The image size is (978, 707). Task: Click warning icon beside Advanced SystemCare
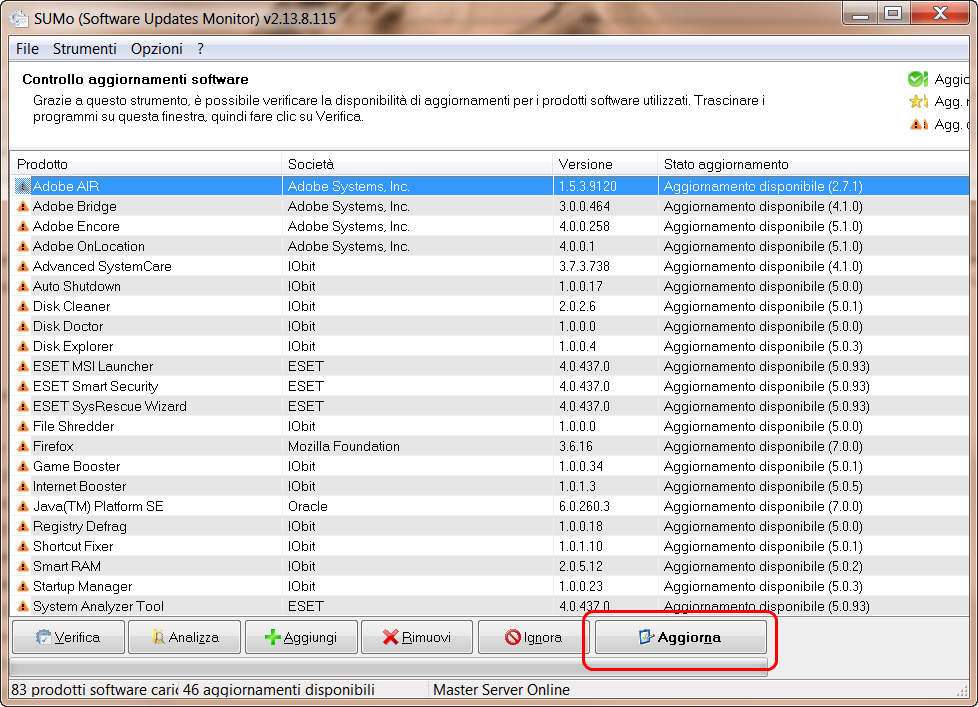[23, 266]
